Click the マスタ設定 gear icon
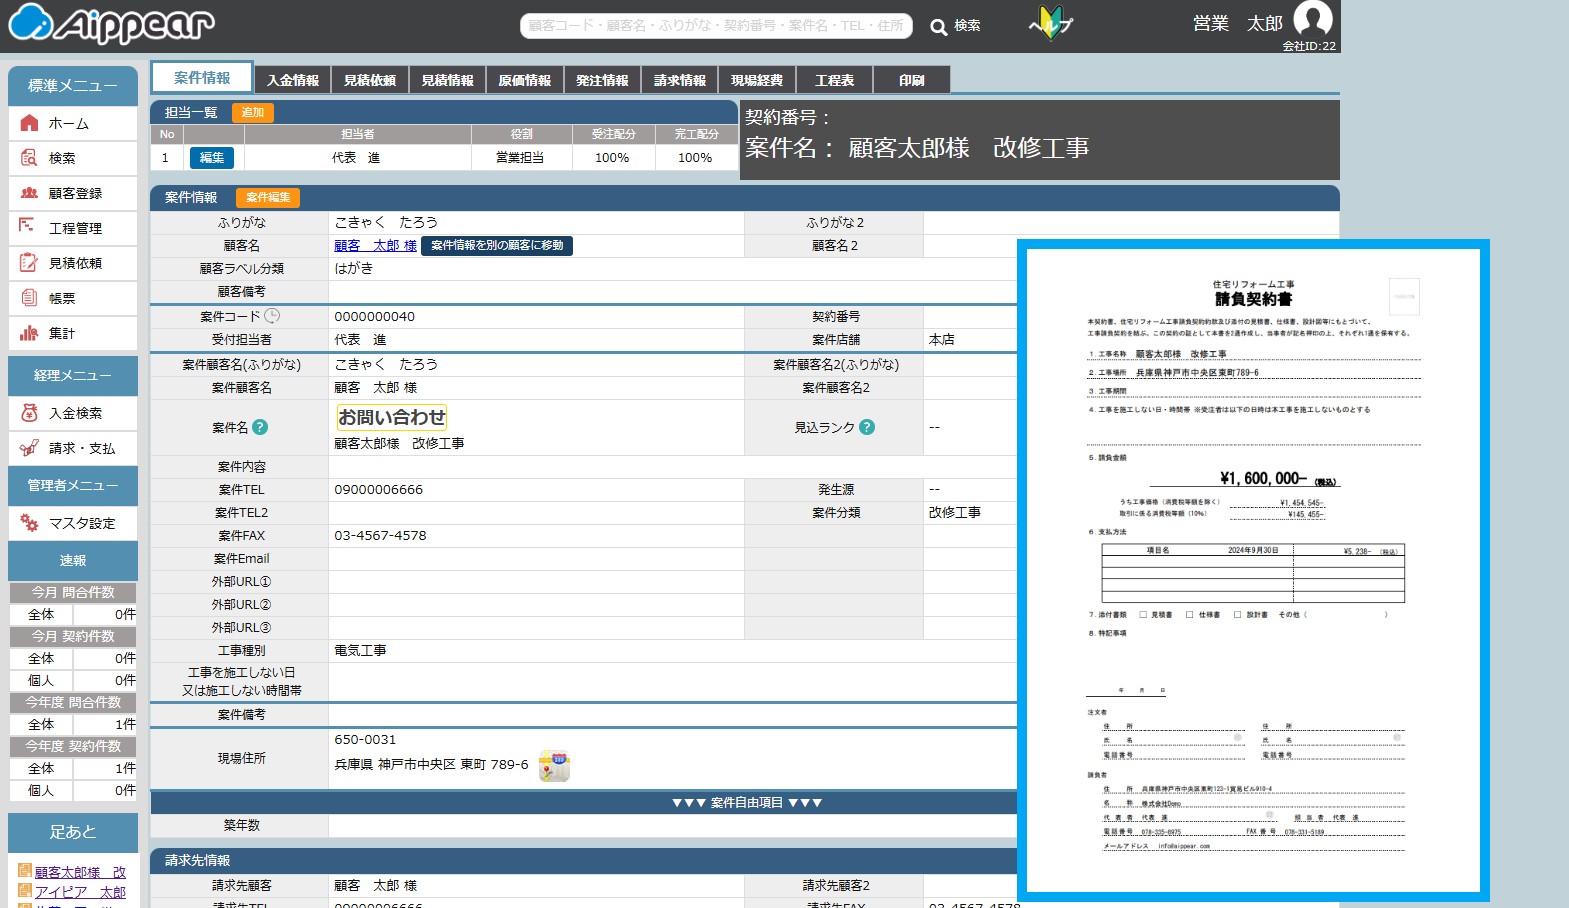The height and width of the screenshot is (908, 1569). (x=29, y=523)
